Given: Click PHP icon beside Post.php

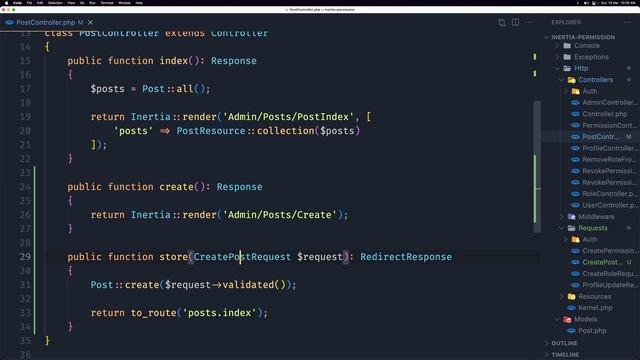Looking at the screenshot, I should pos(571,331).
